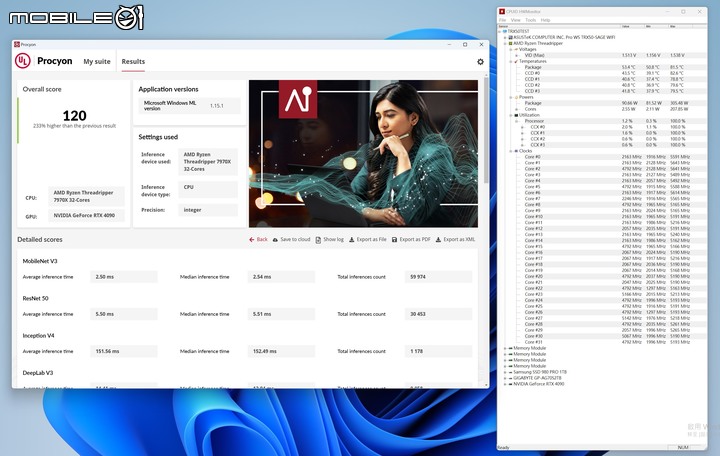Switch to the My suite tab

coord(97,62)
